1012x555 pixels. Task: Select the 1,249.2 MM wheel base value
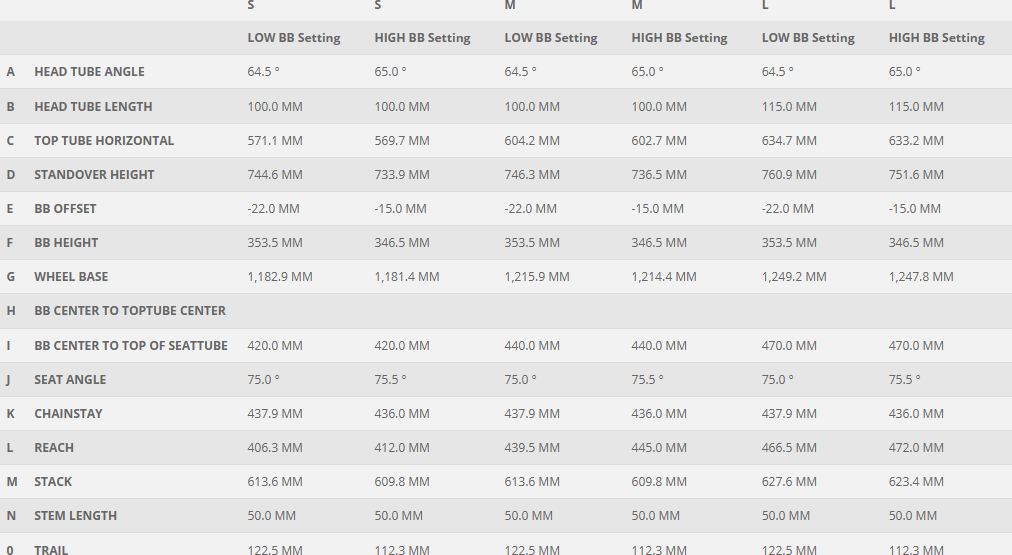794,276
